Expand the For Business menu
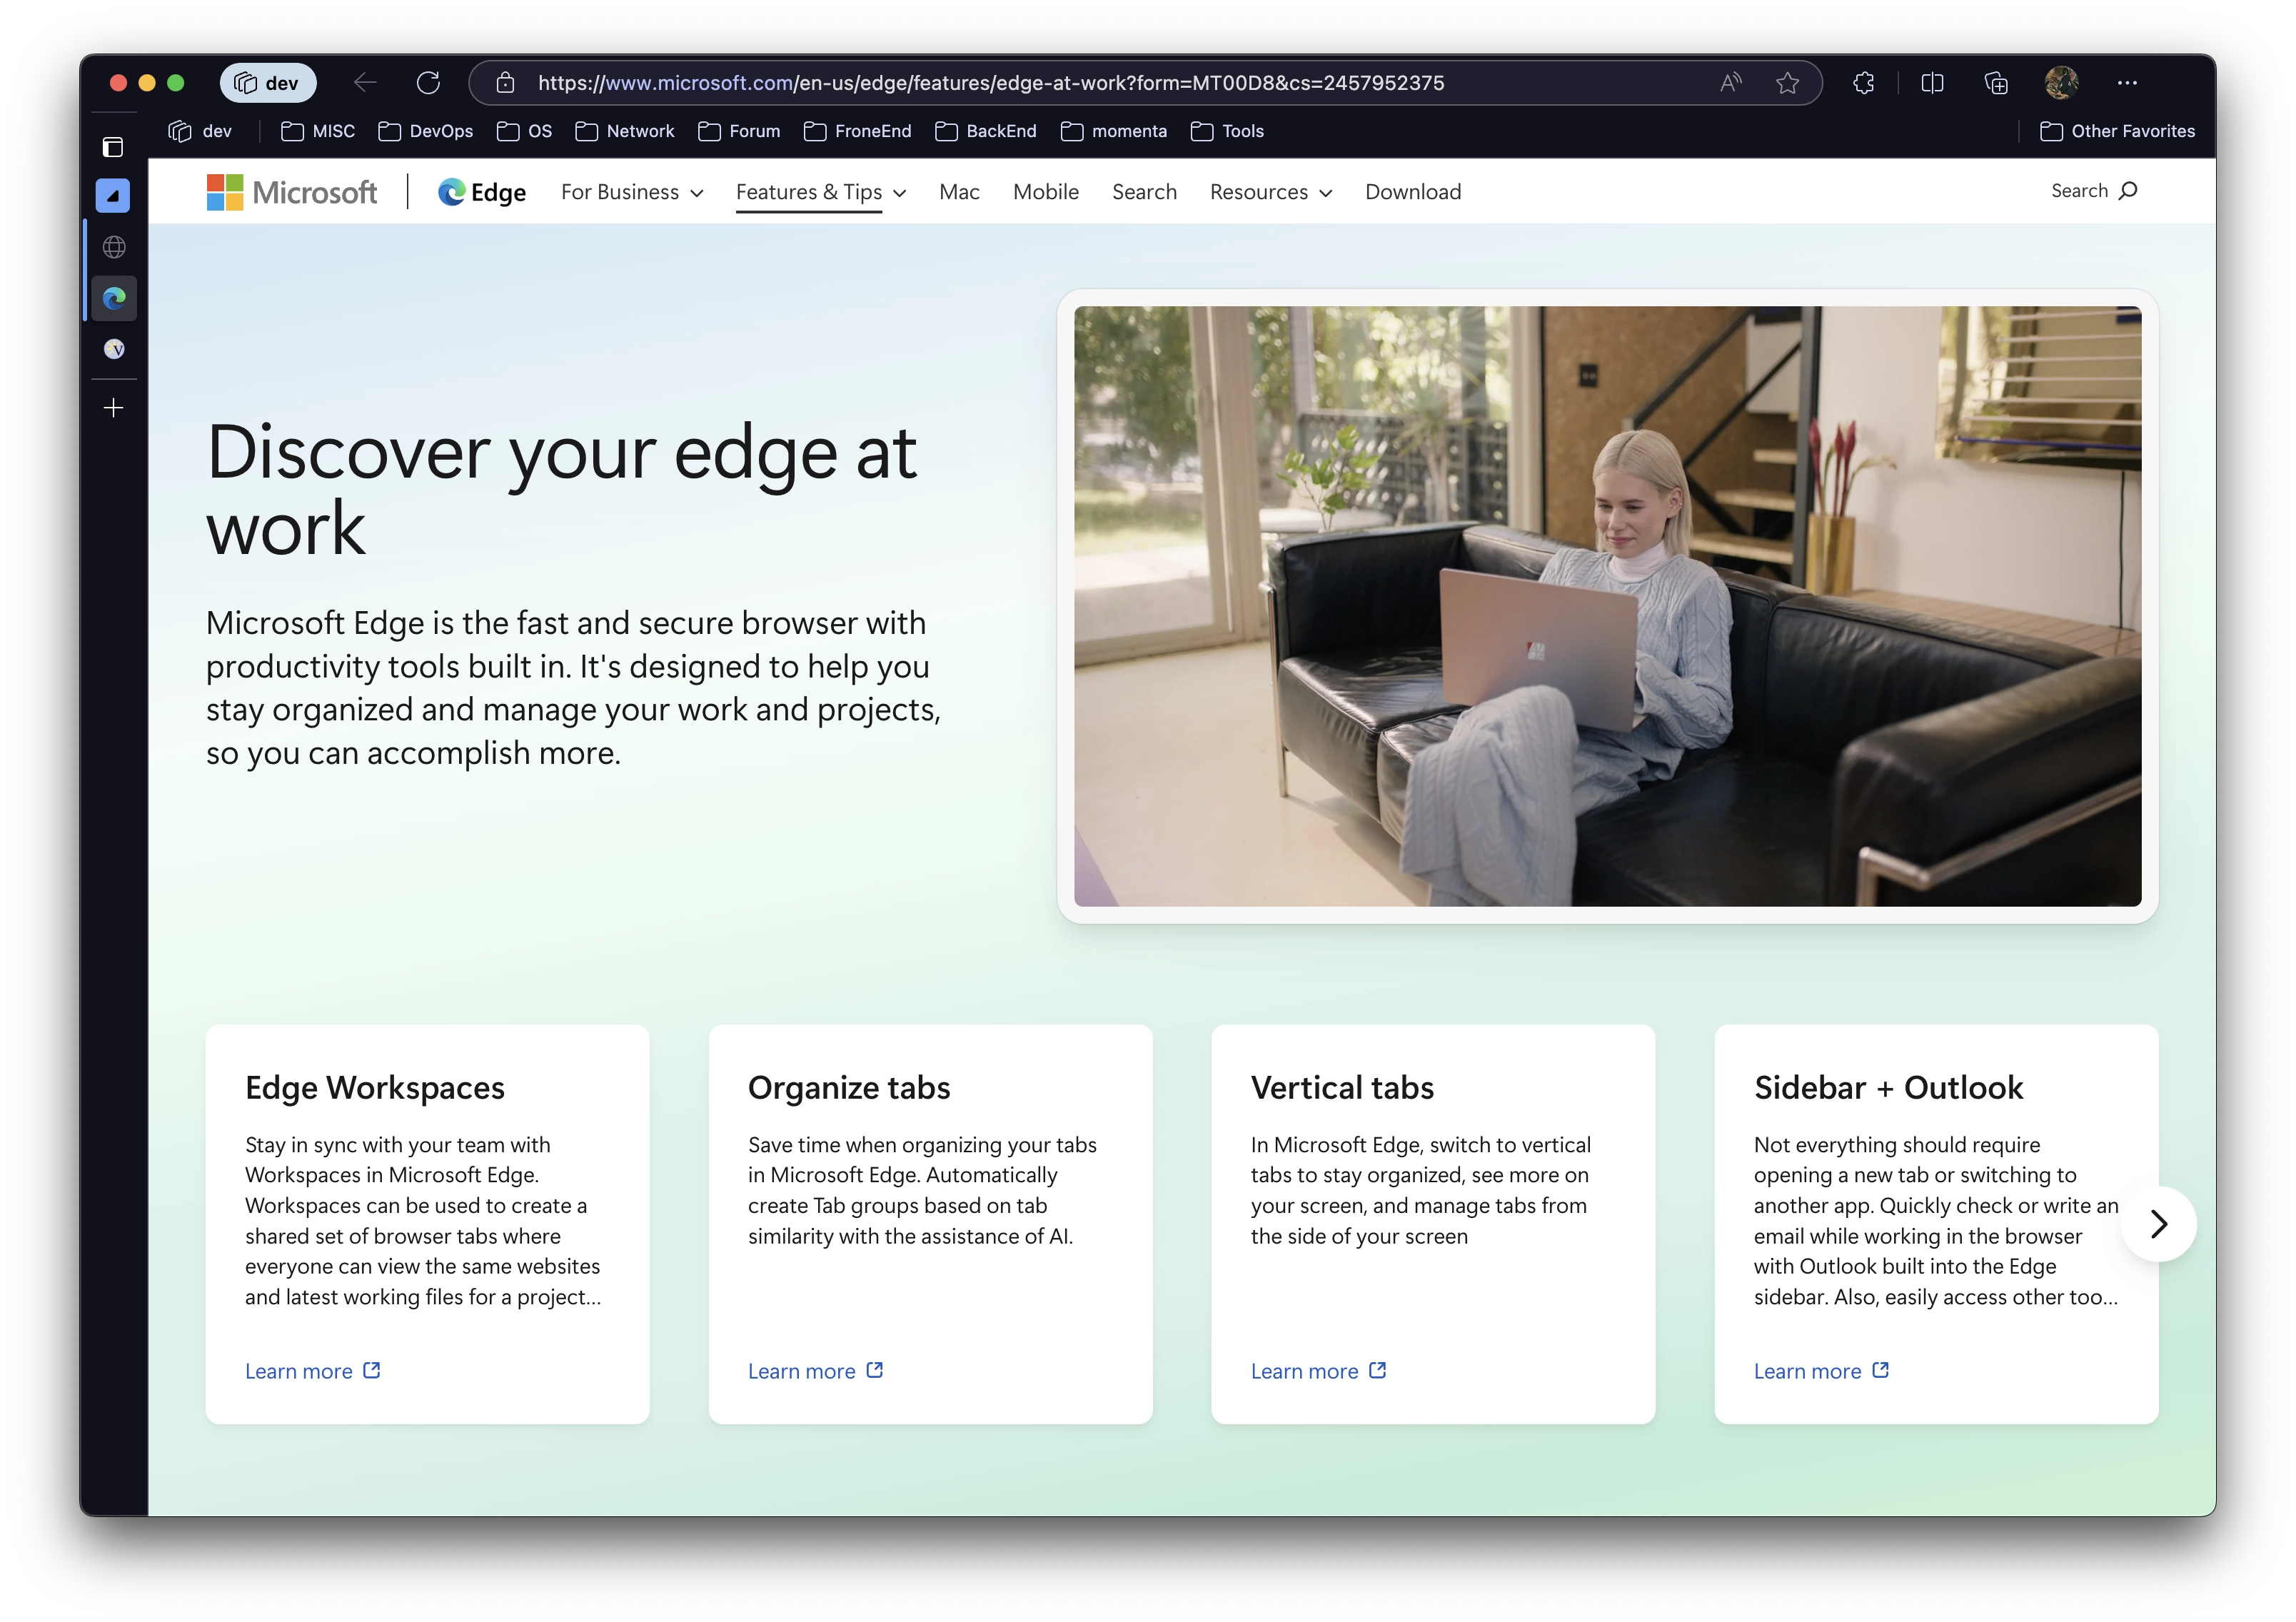This screenshot has height=1622, width=2296. tap(632, 192)
